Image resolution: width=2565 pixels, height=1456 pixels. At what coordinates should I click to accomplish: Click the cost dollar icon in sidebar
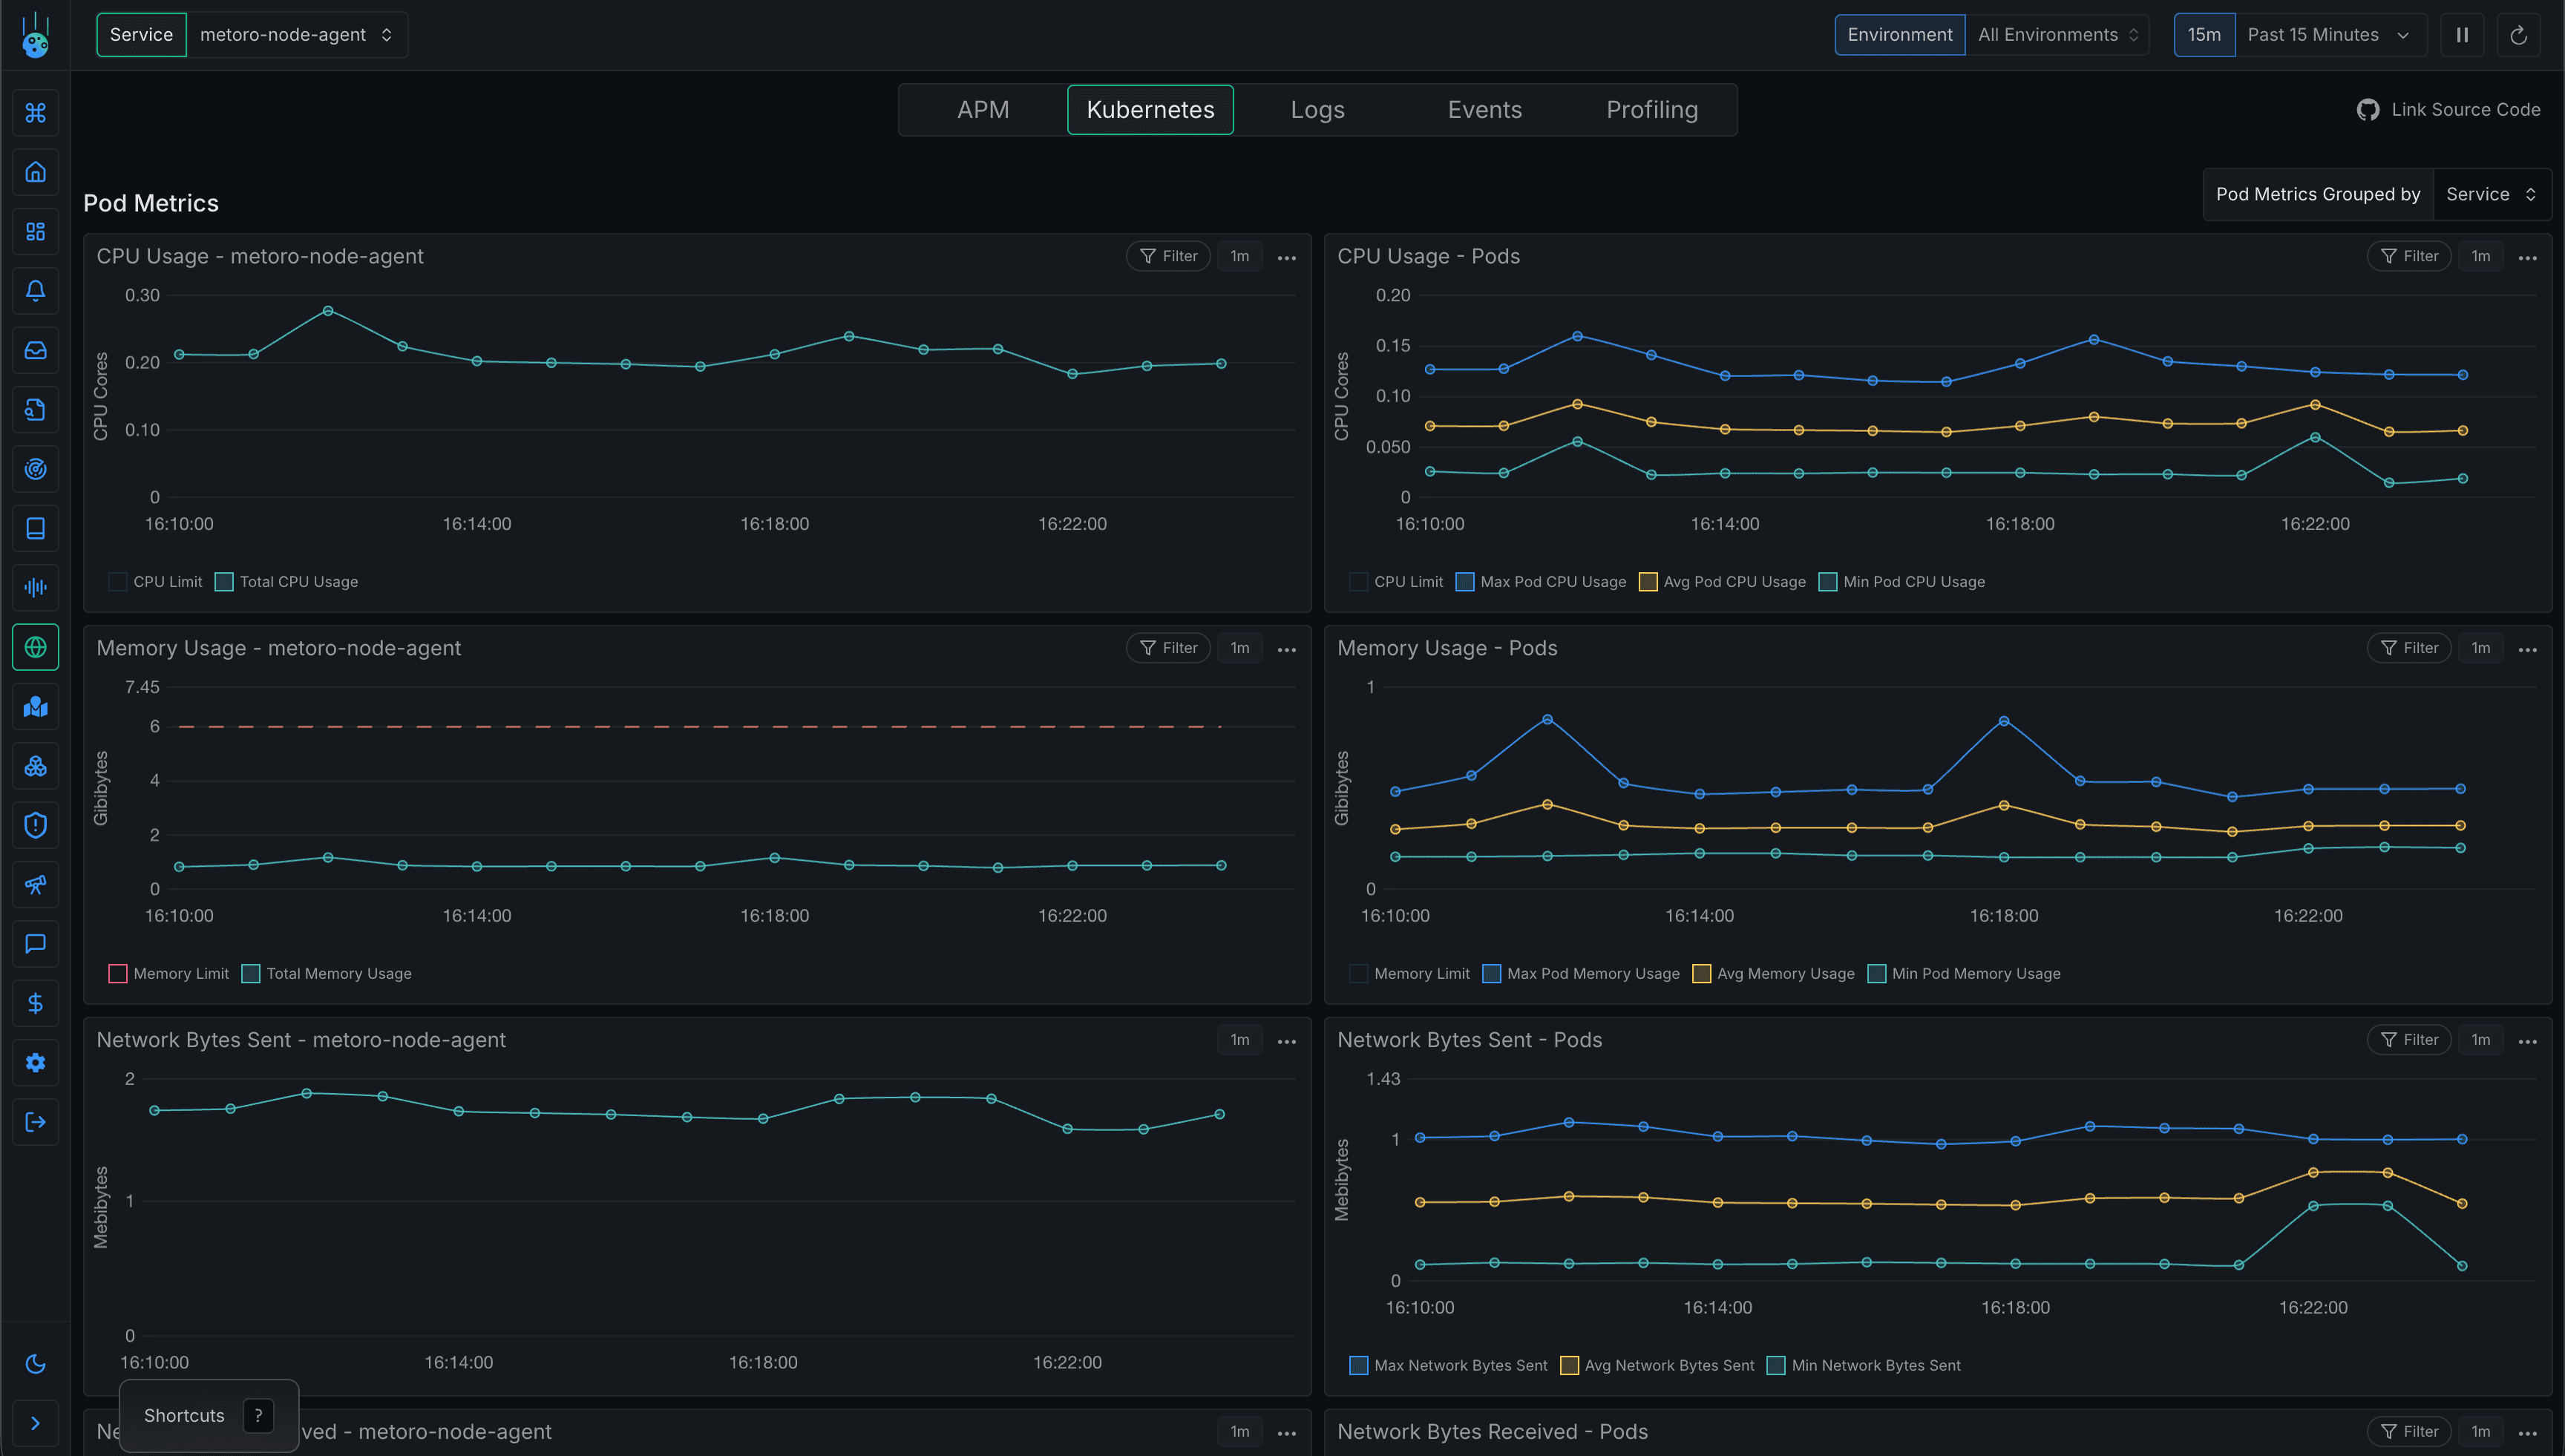(x=35, y=1003)
